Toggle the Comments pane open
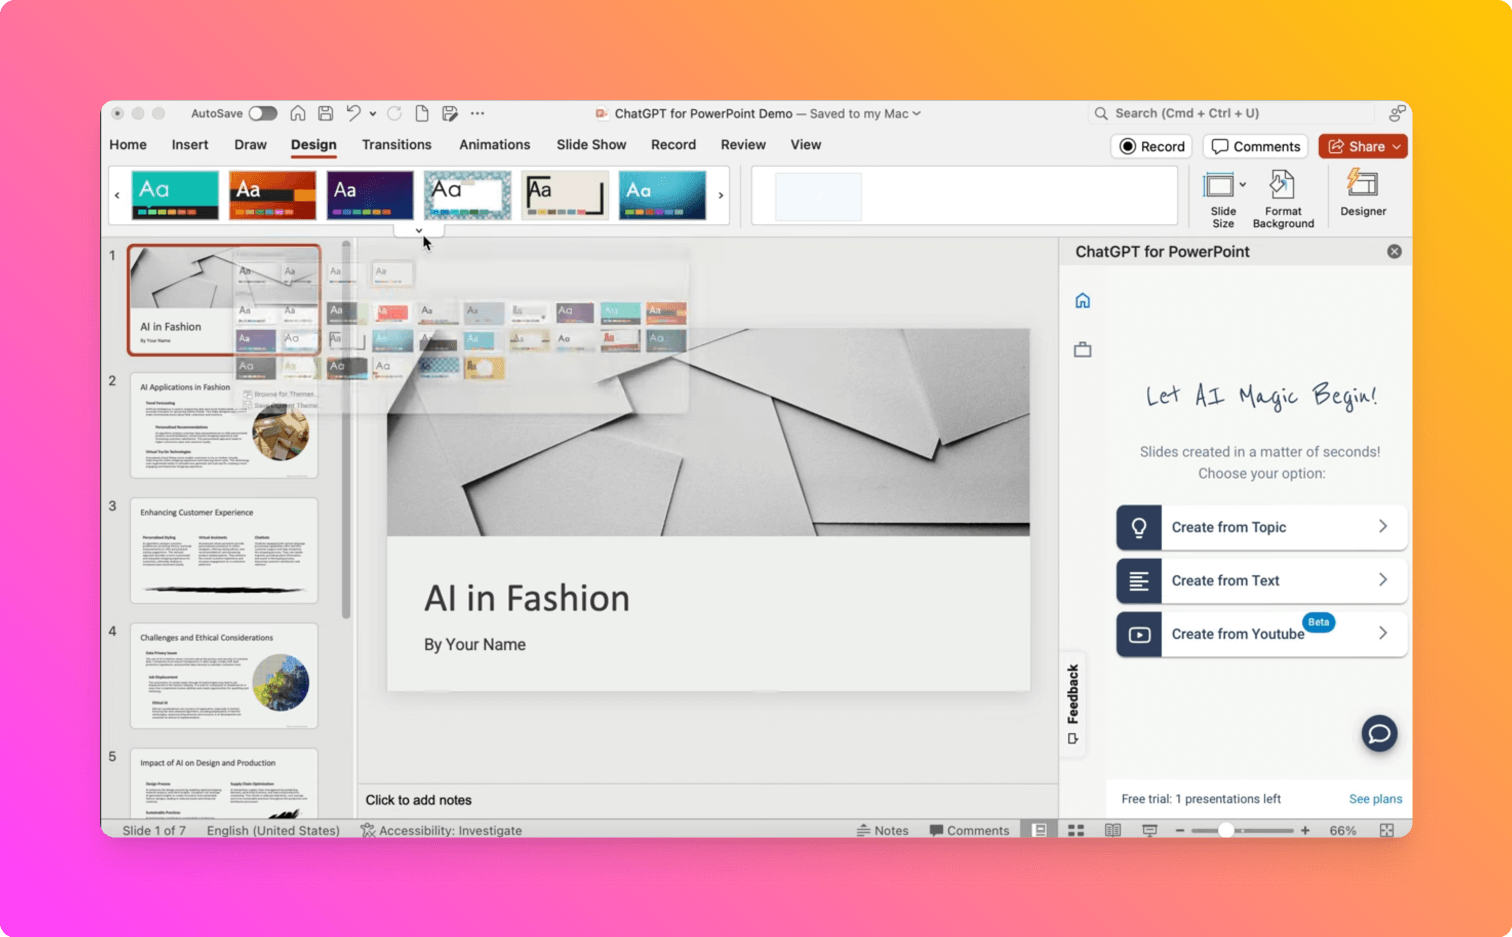The height and width of the screenshot is (937, 1512). [x=969, y=830]
